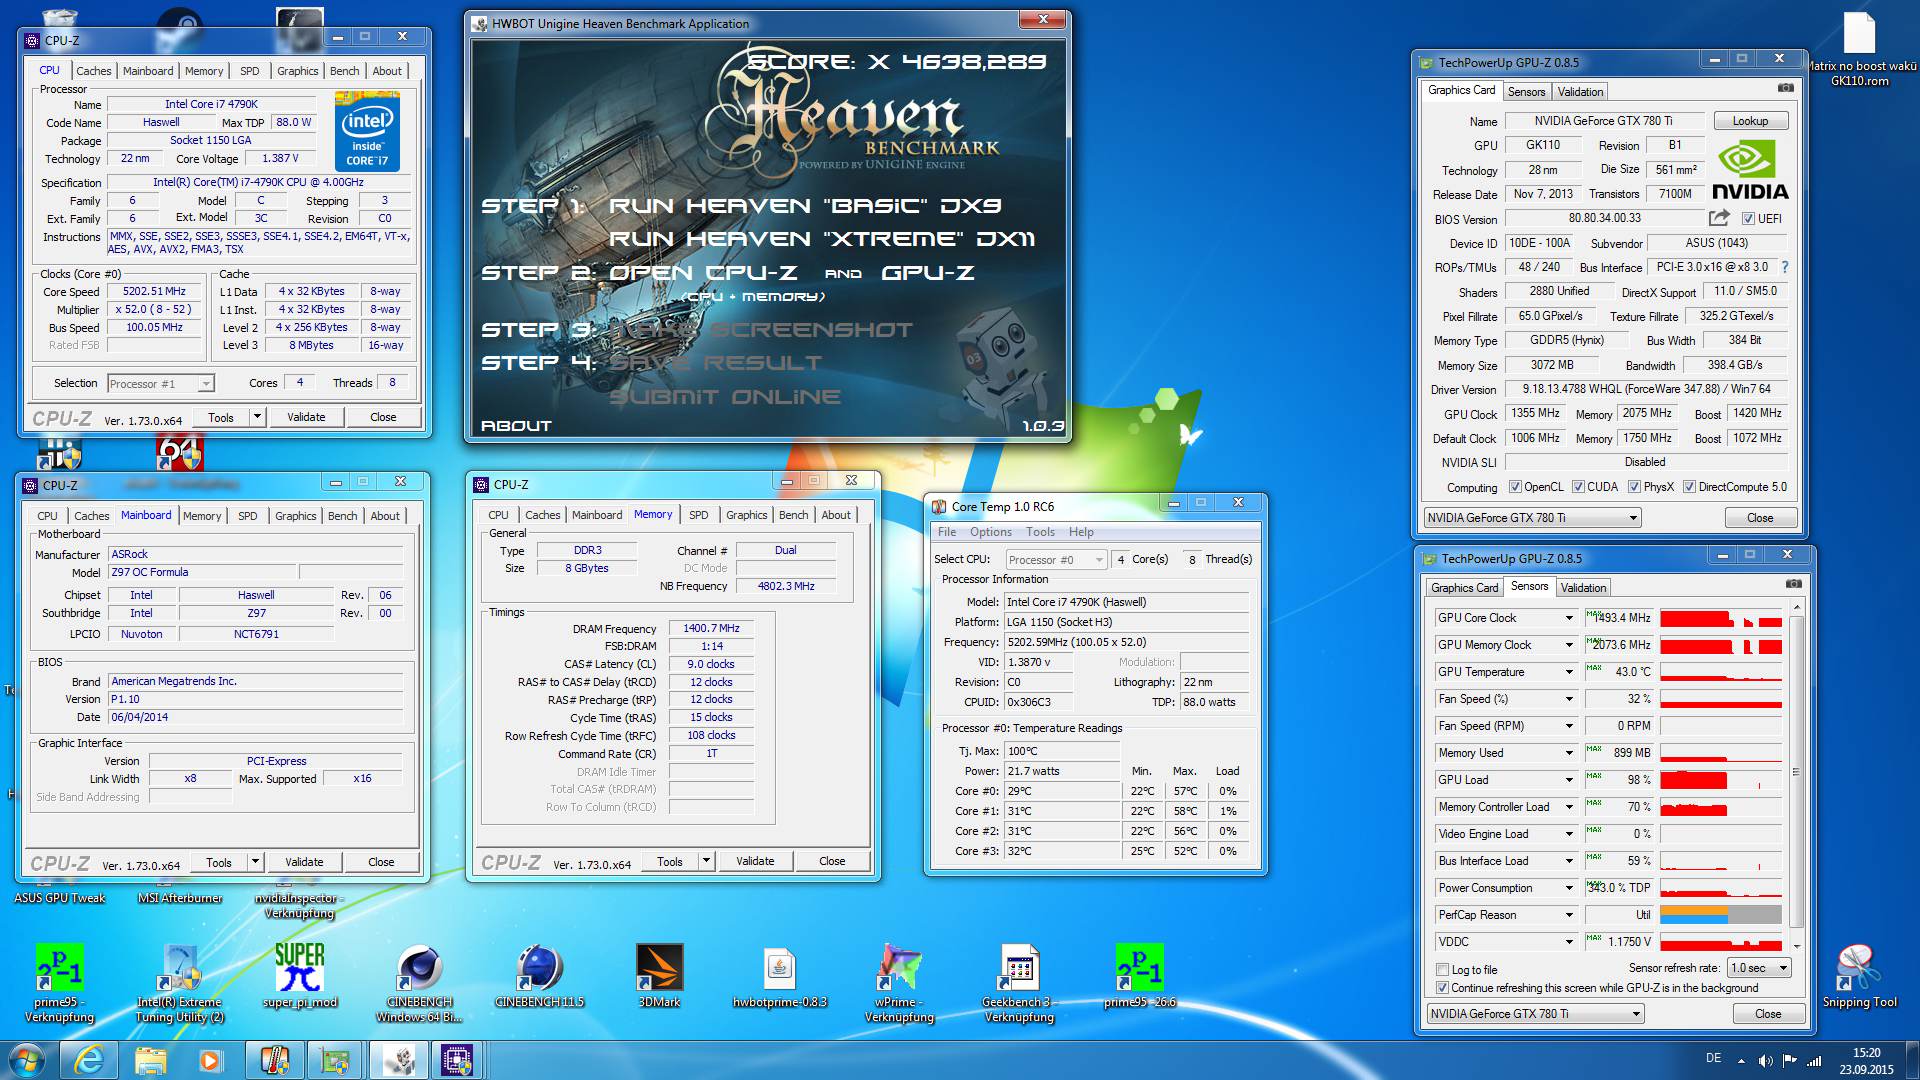
Task: Click the Windows Start button
Action: pyautogui.click(x=27, y=1059)
